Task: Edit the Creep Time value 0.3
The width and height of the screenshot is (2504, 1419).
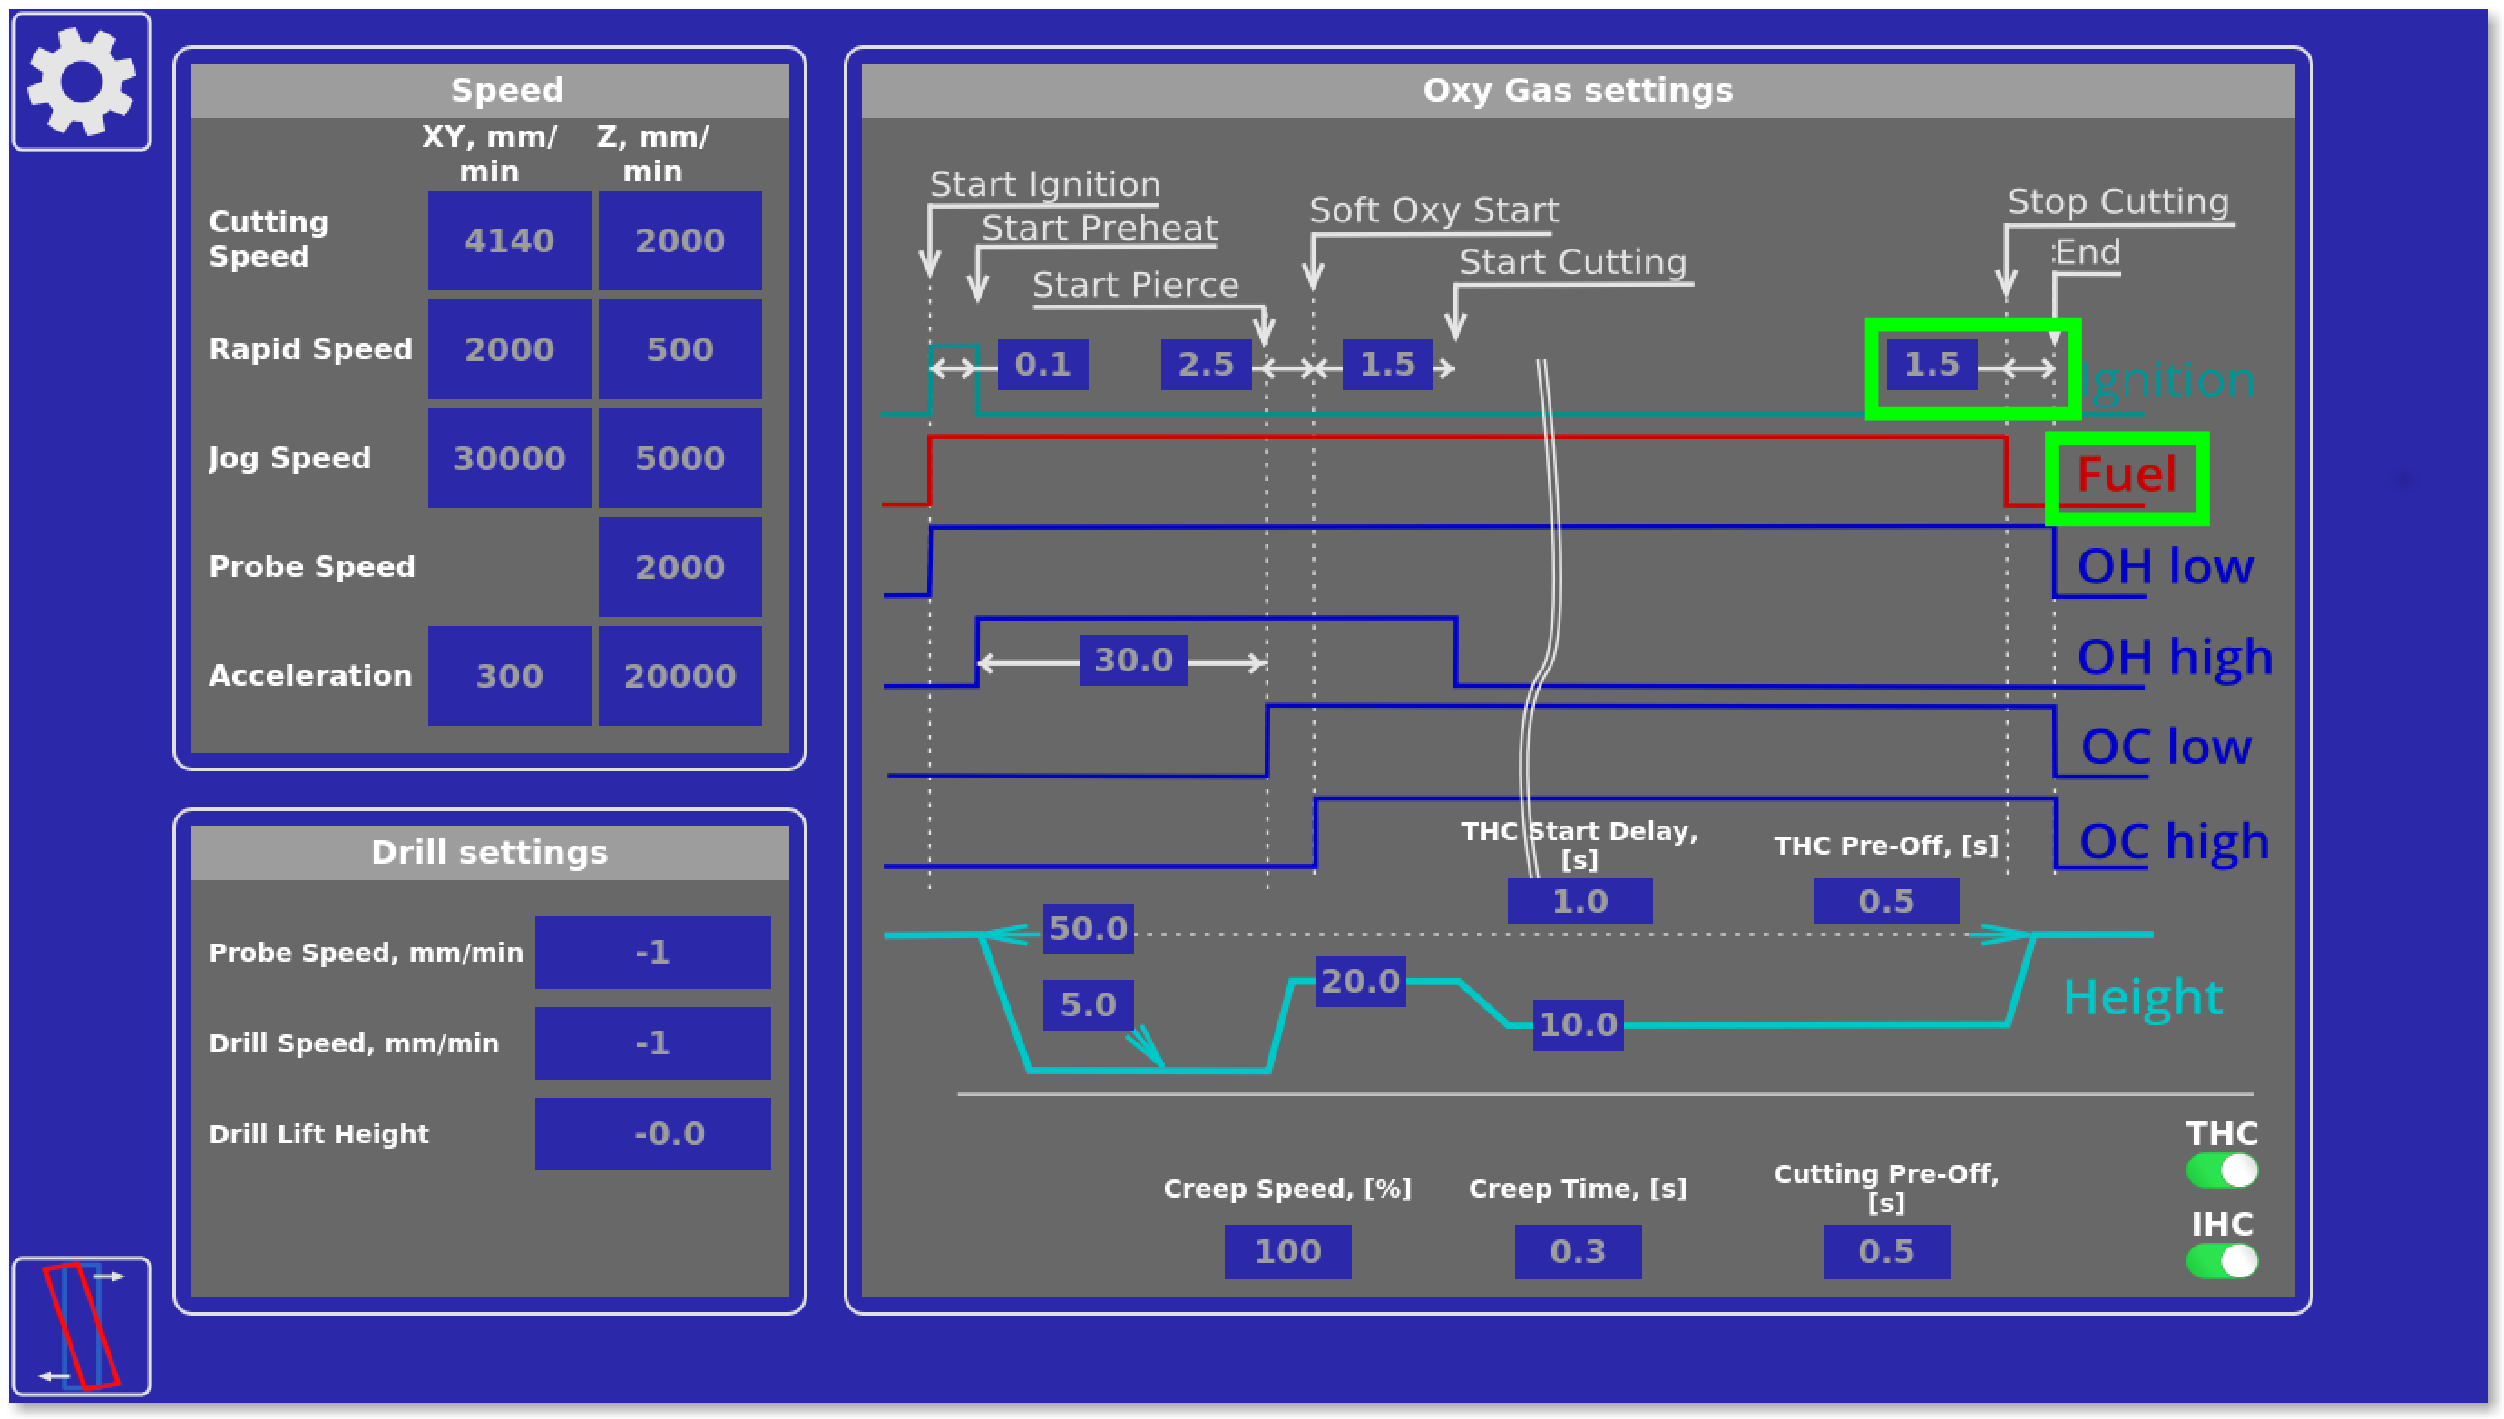Action: tap(1577, 1251)
